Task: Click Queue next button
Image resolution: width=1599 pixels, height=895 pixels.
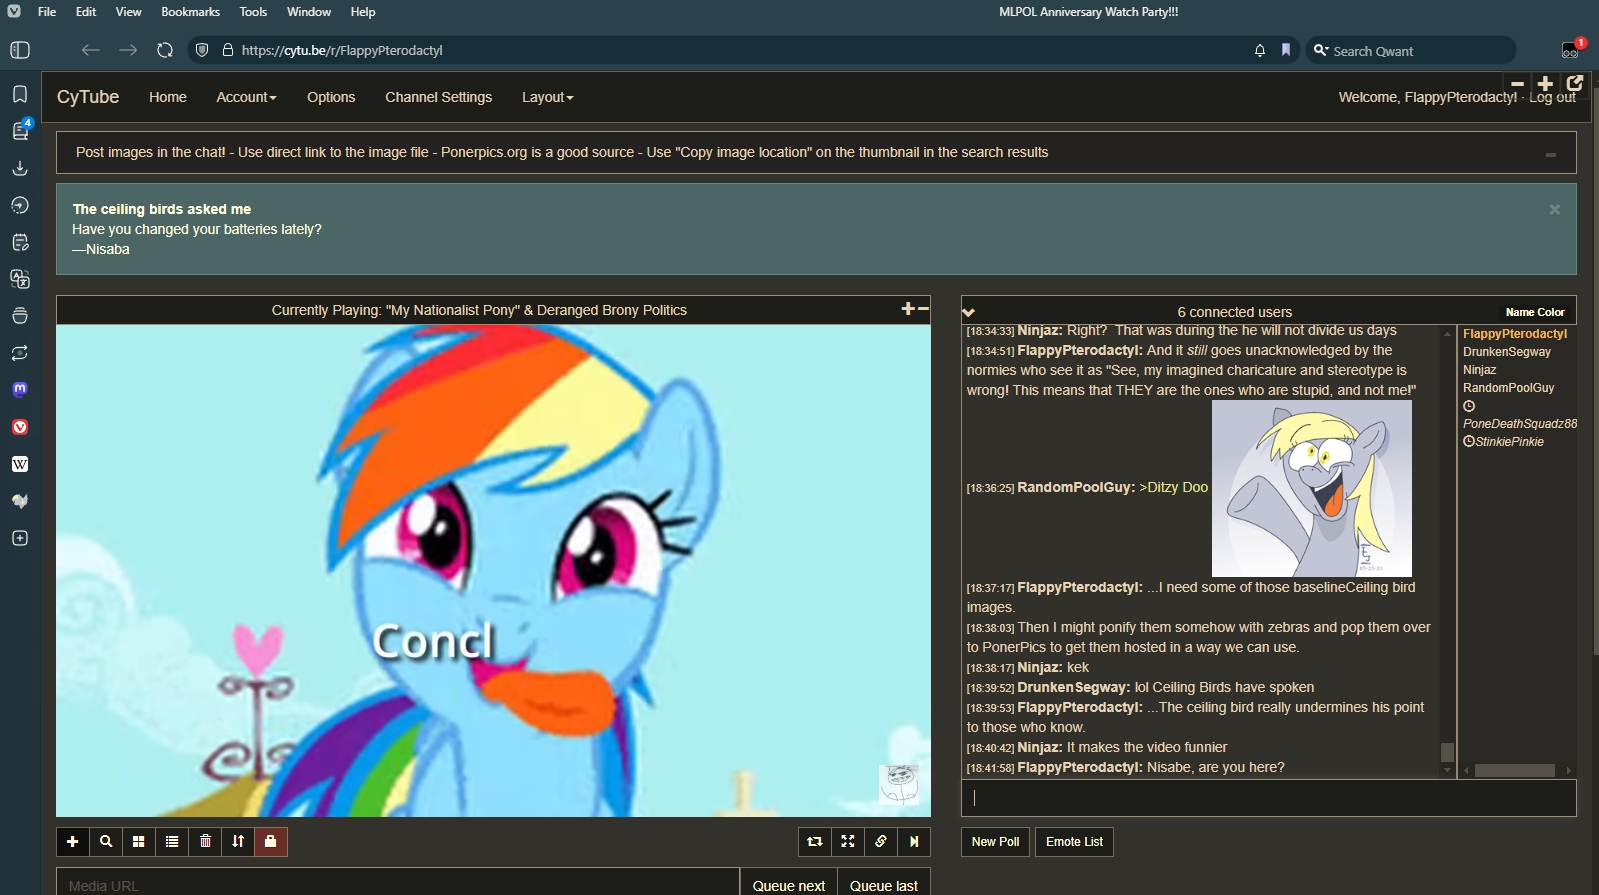Action: [788, 884]
